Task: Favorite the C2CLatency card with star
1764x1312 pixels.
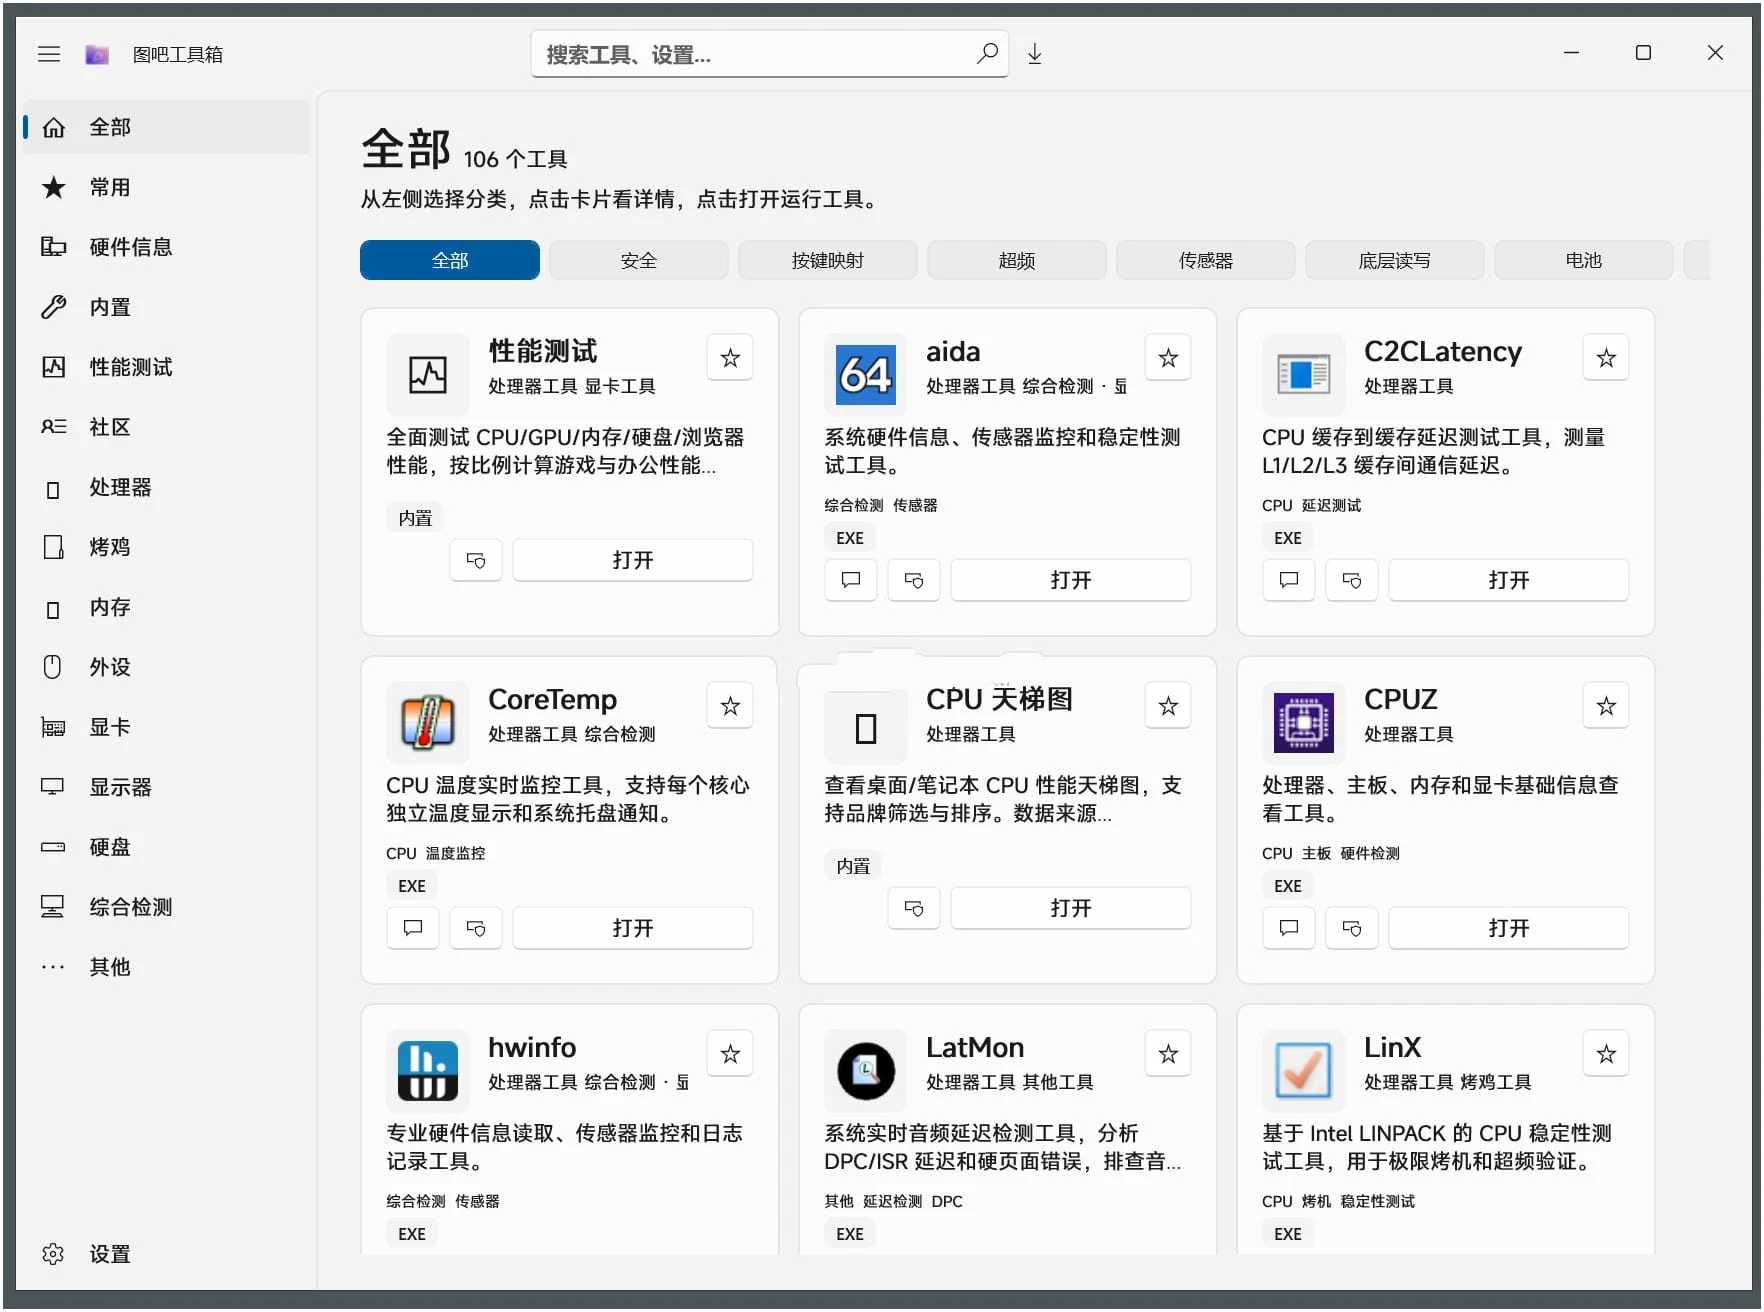Action: tap(1606, 358)
